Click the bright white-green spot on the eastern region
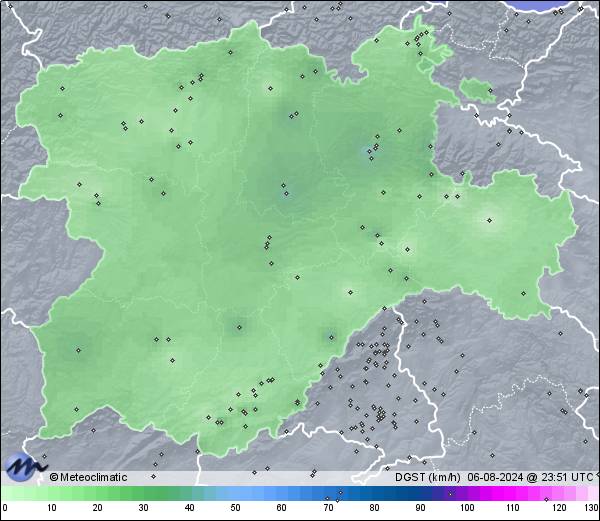This screenshot has height=521, width=600. [x=489, y=221]
